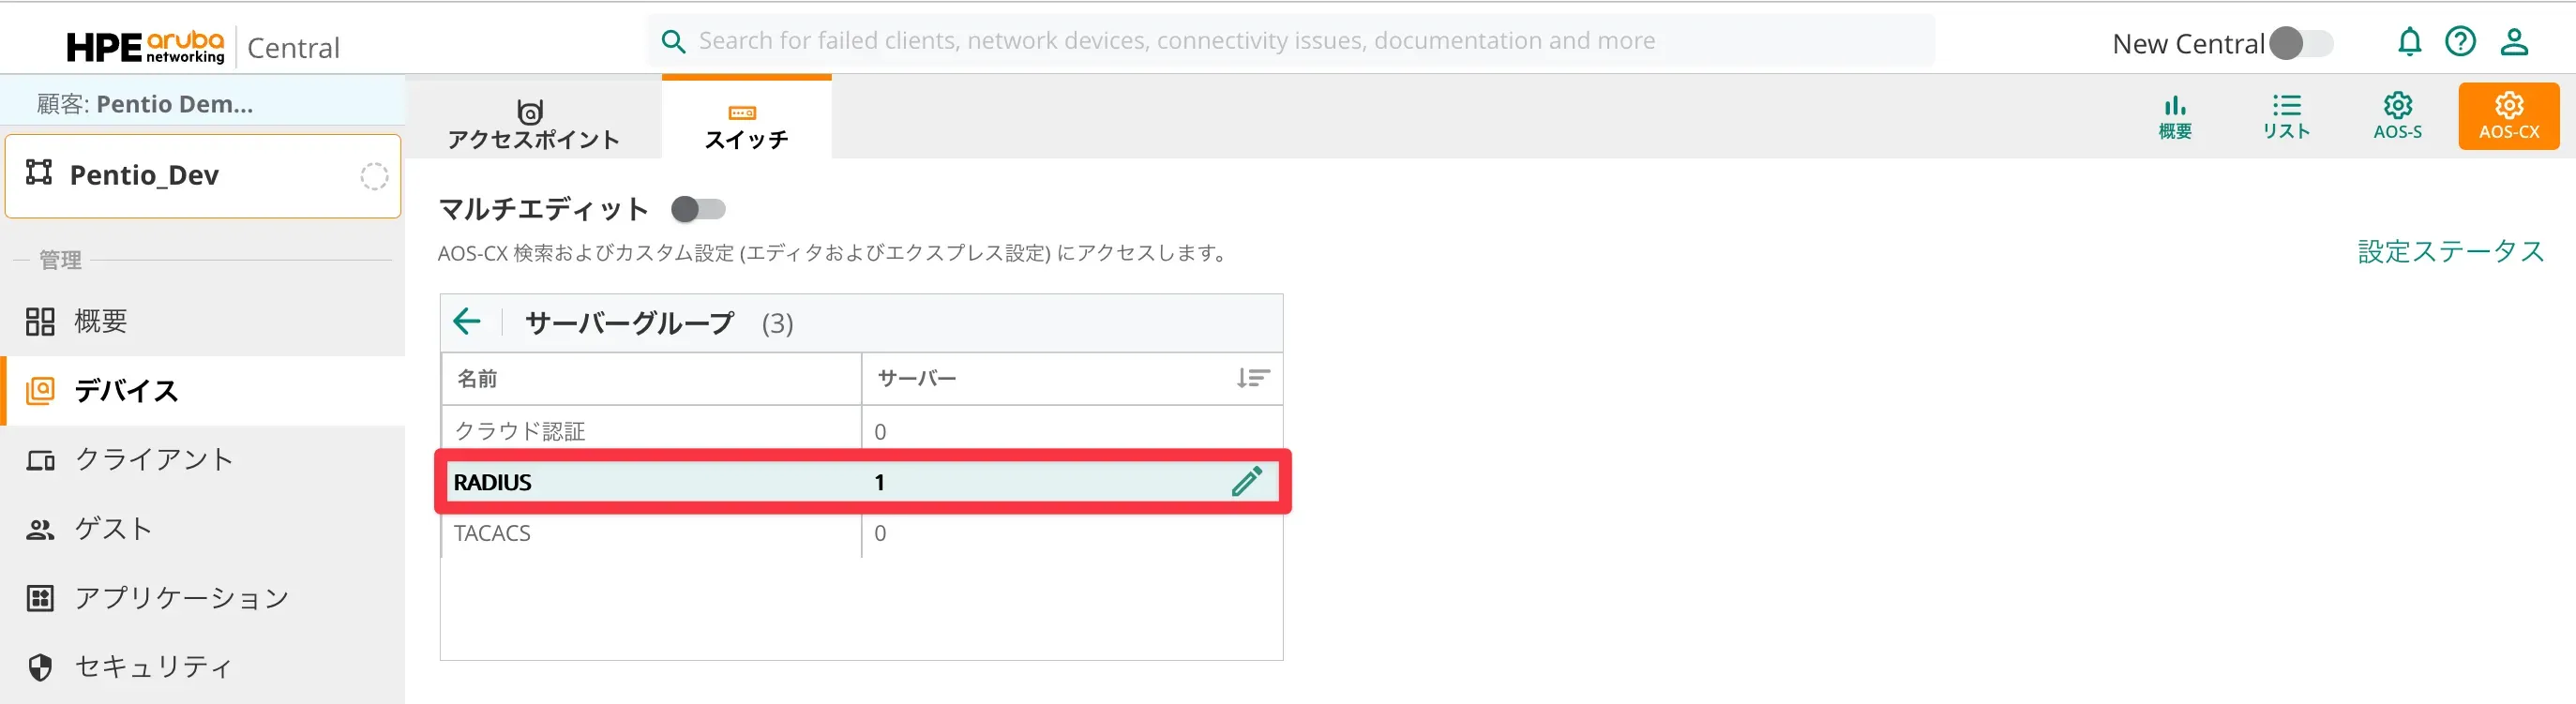The image size is (2576, 704).
Task: Open the user account profile icon
Action: pyautogui.click(x=2514, y=42)
